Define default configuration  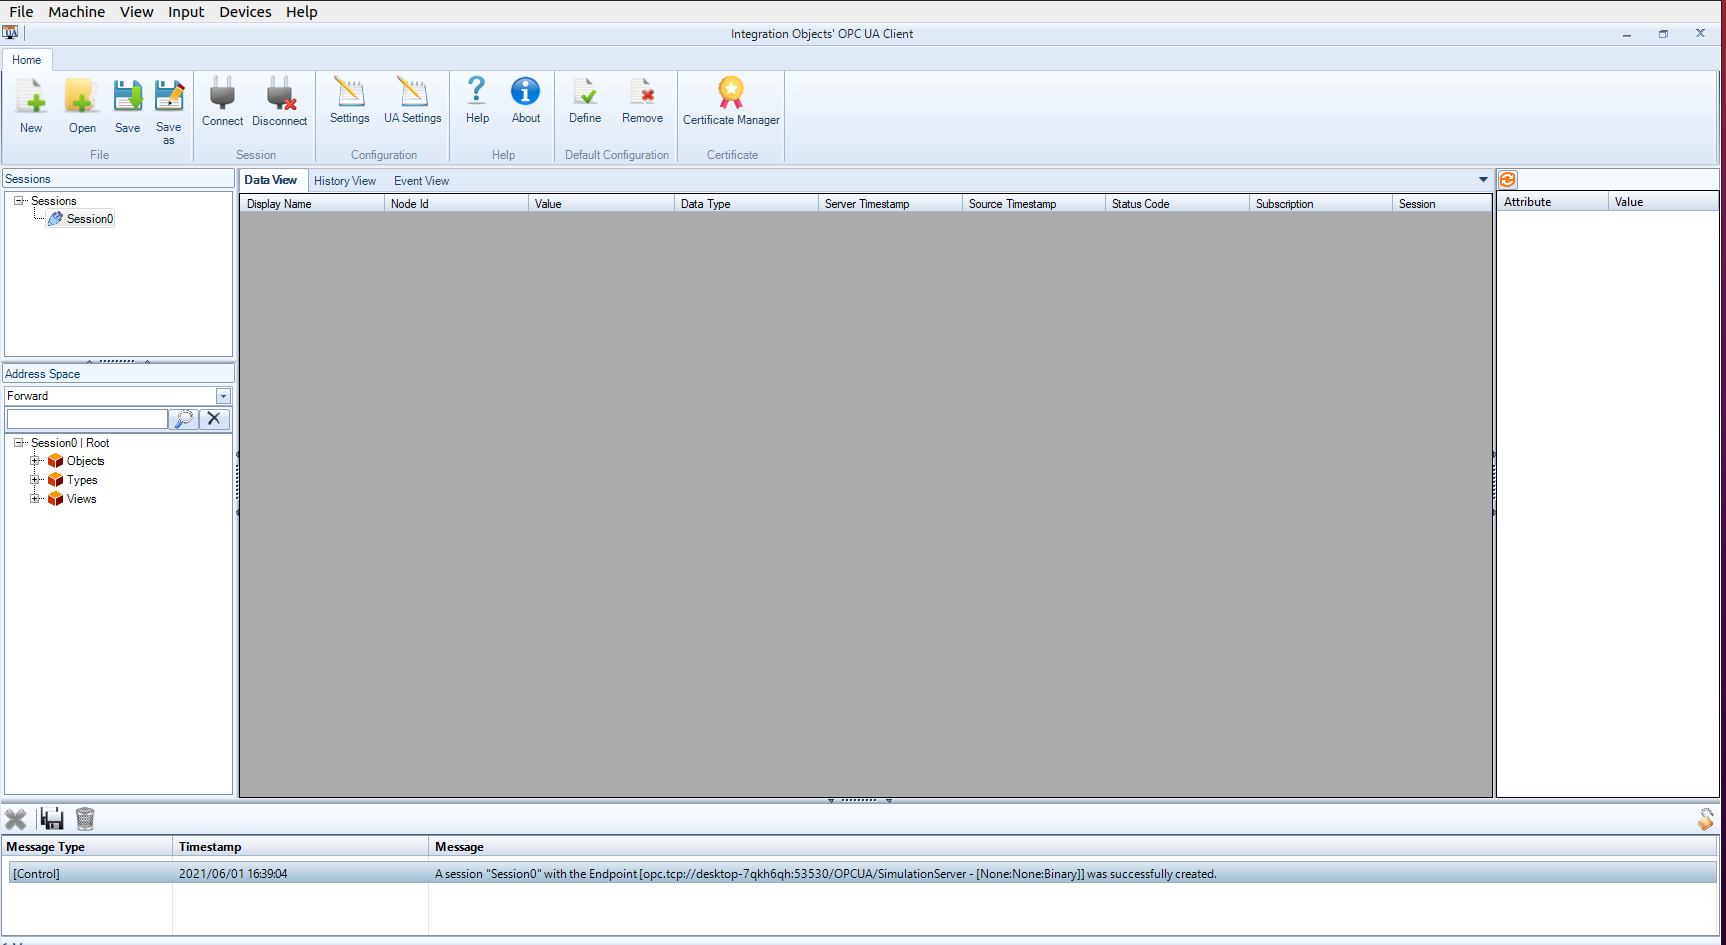coord(585,100)
